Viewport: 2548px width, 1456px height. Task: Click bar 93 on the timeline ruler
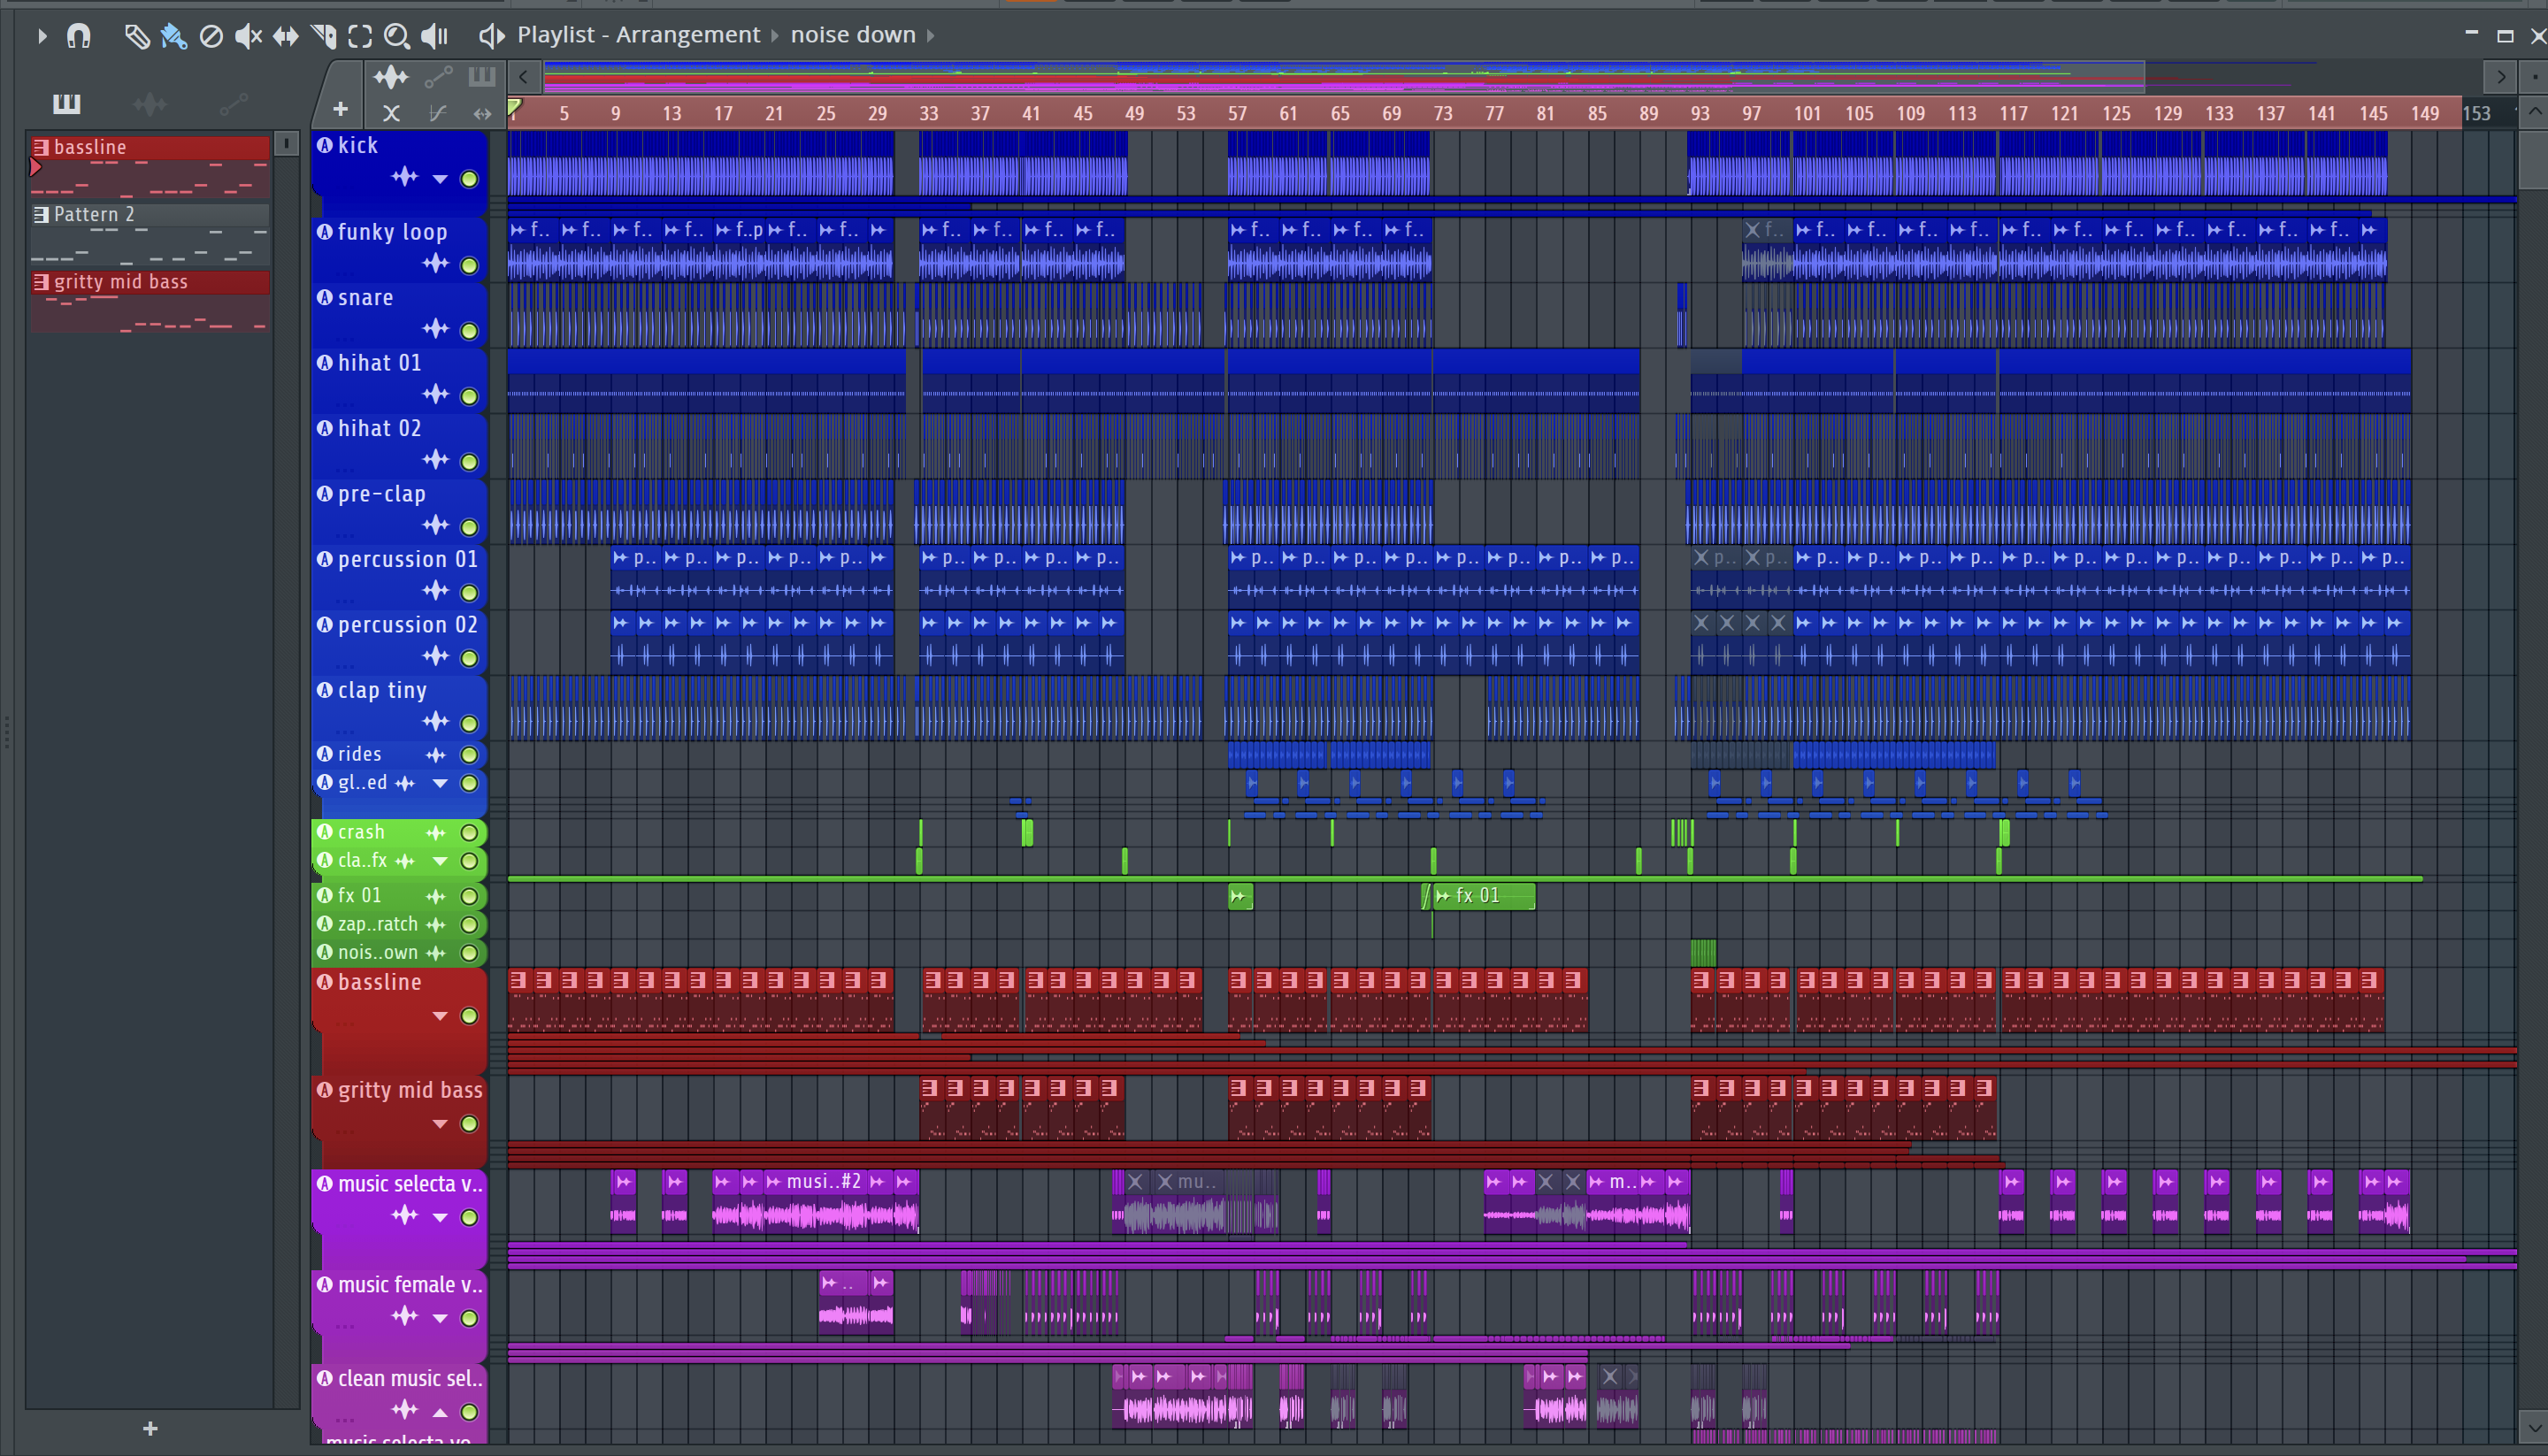pos(1700,114)
